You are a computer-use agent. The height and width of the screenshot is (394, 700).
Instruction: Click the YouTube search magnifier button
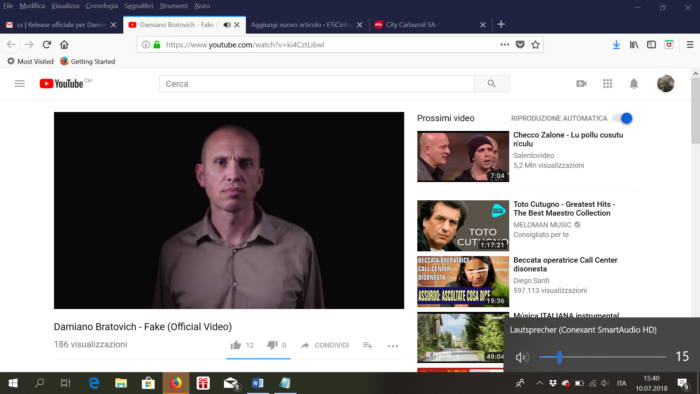click(492, 83)
